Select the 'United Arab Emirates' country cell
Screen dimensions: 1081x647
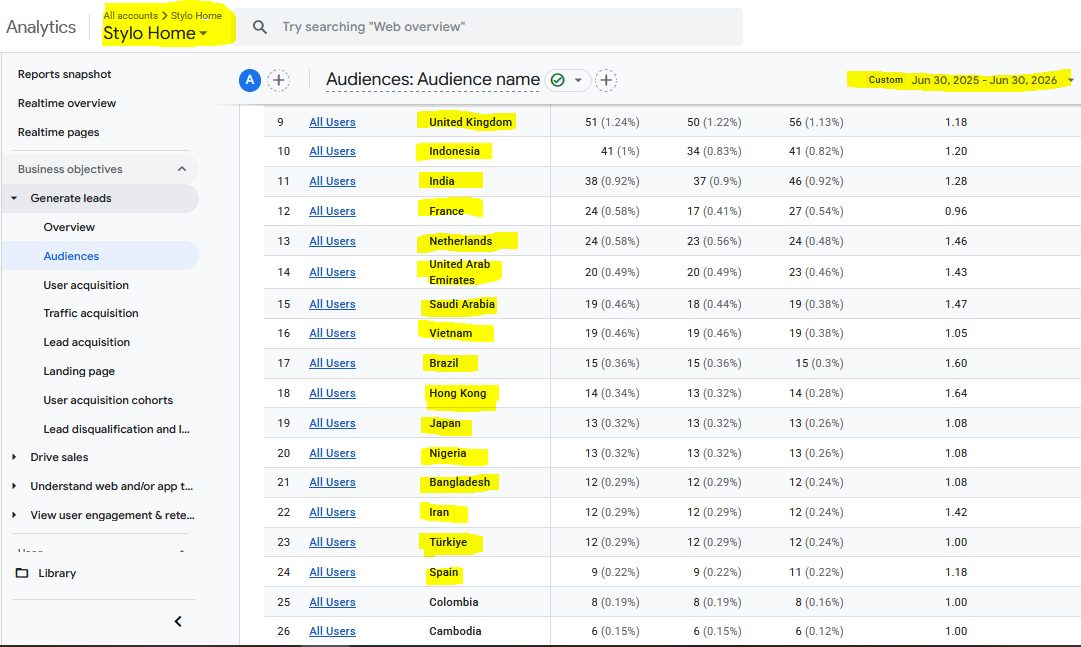pos(459,272)
